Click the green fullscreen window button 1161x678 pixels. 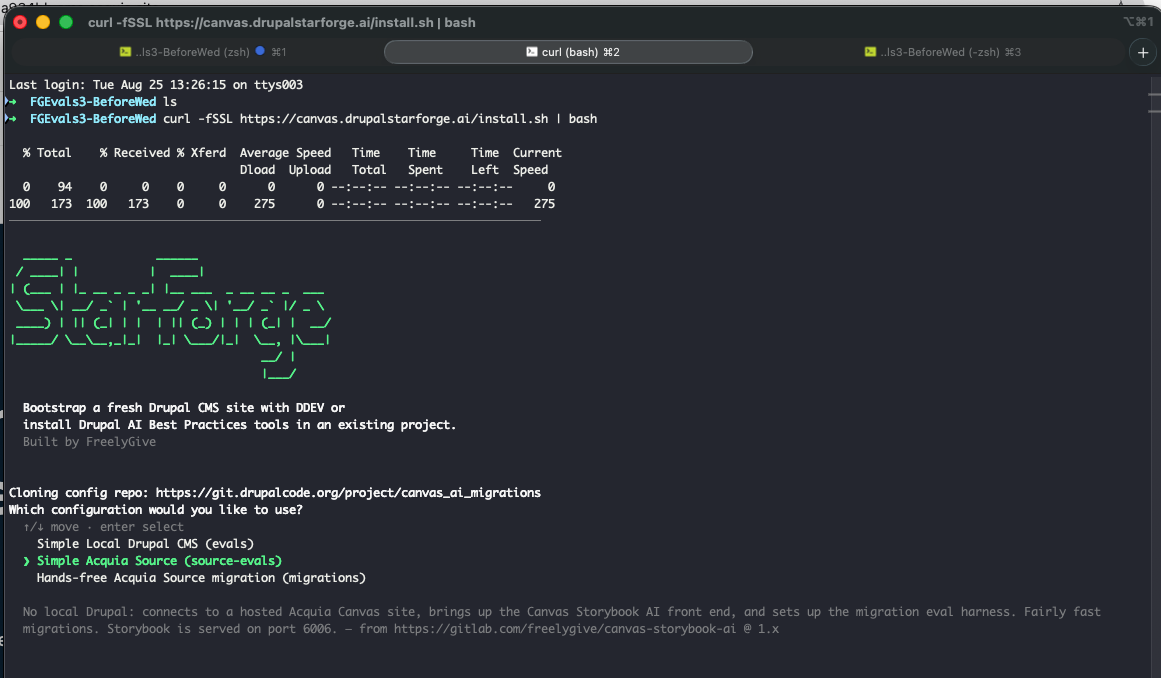pyautogui.click(x=66, y=22)
